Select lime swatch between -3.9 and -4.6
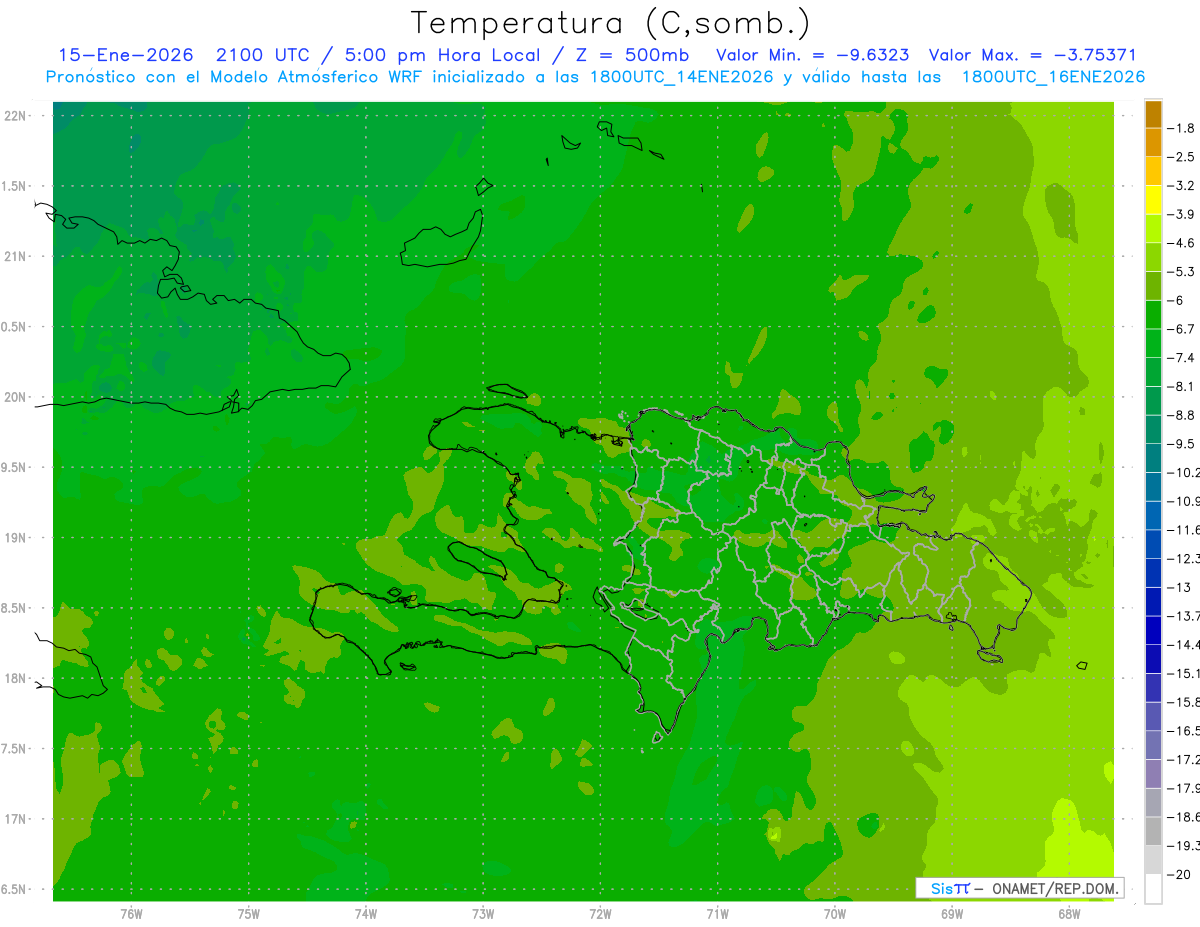This screenshot has width=1200, height=927. pos(1153,228)
